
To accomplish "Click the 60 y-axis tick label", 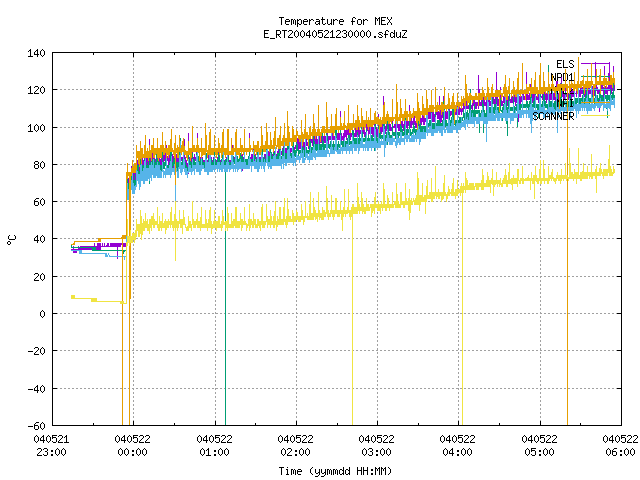I will pos(39,202).
